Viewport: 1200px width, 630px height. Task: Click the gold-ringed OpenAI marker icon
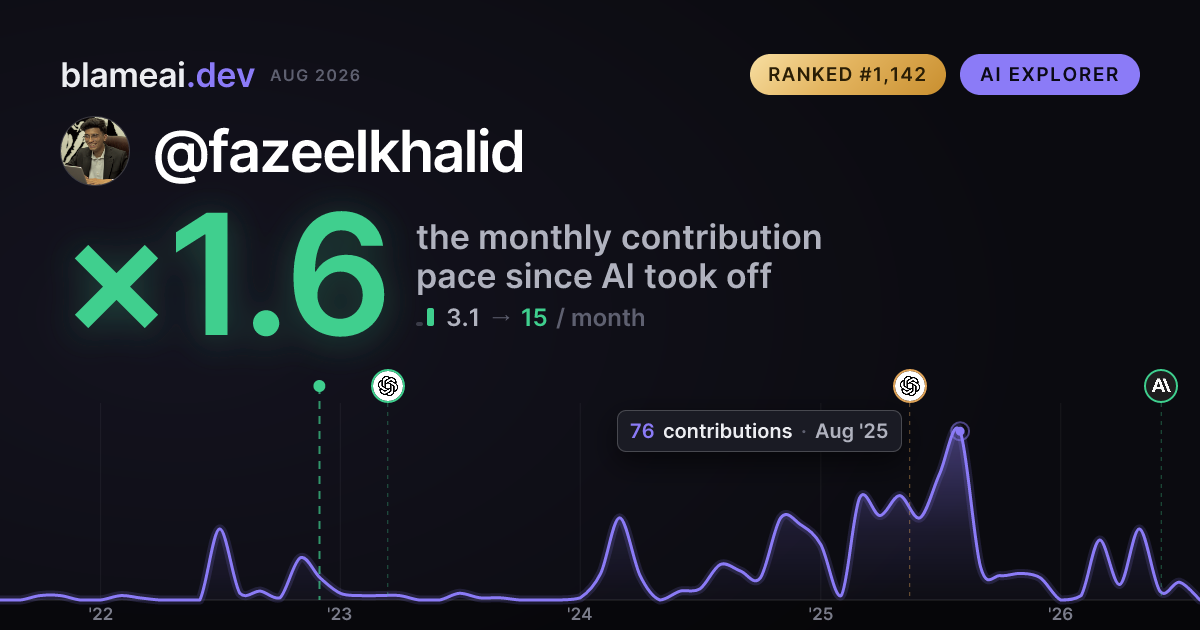click(909, 386)
